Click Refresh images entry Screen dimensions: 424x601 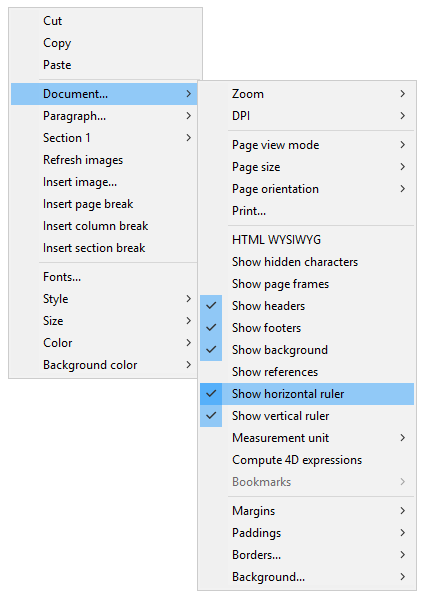pos(104,160)
